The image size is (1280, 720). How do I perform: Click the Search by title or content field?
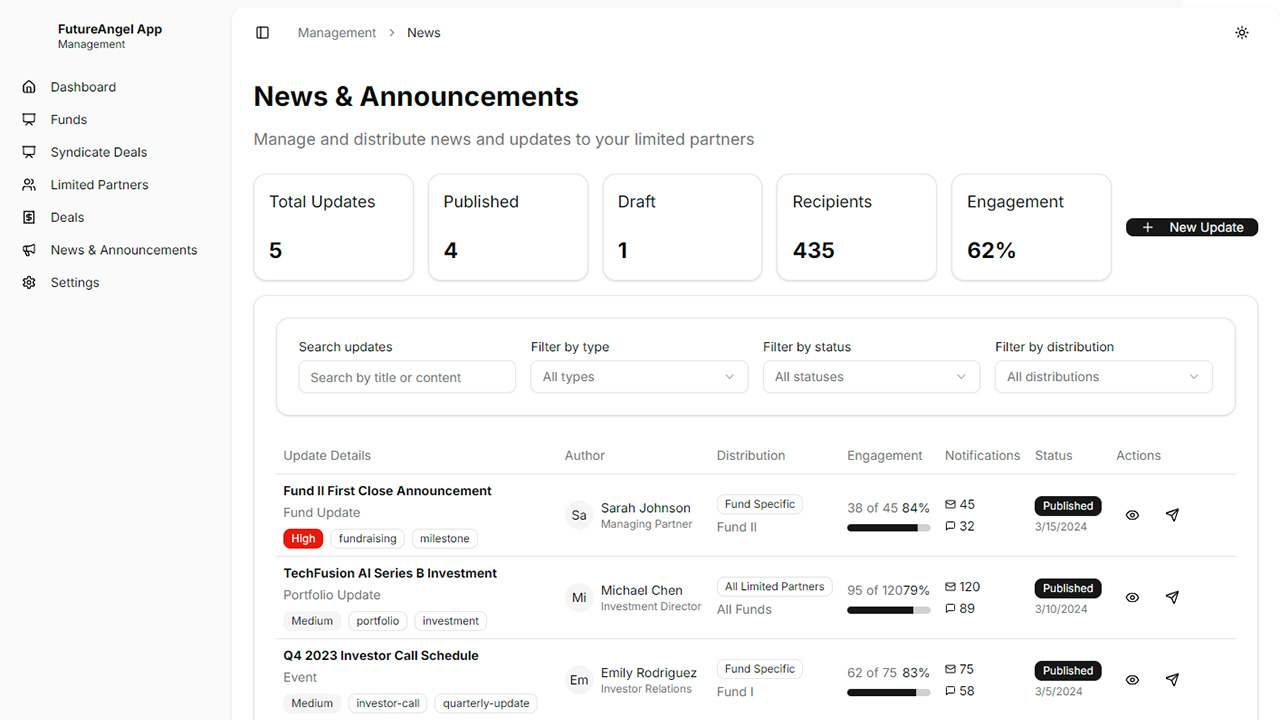click(407, 377)
